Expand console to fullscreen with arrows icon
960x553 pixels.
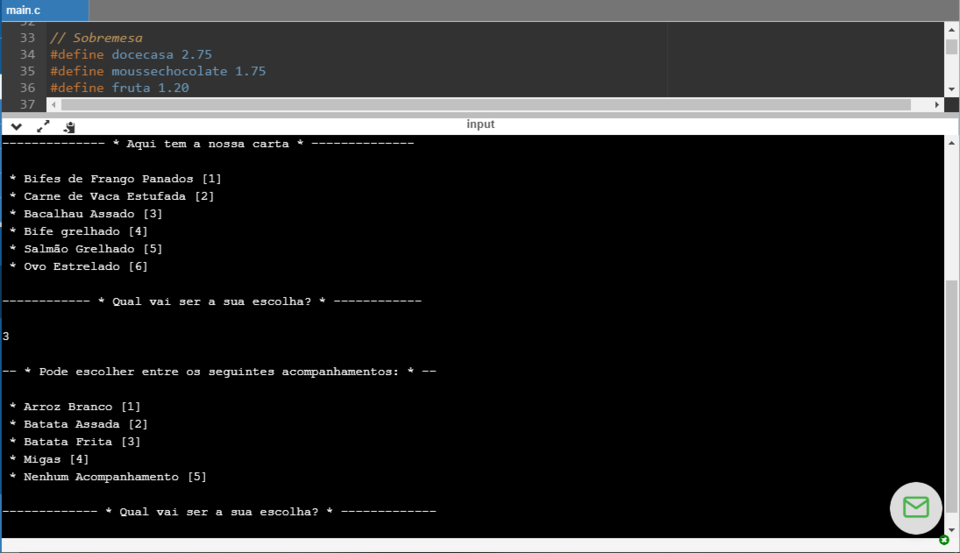43,126
